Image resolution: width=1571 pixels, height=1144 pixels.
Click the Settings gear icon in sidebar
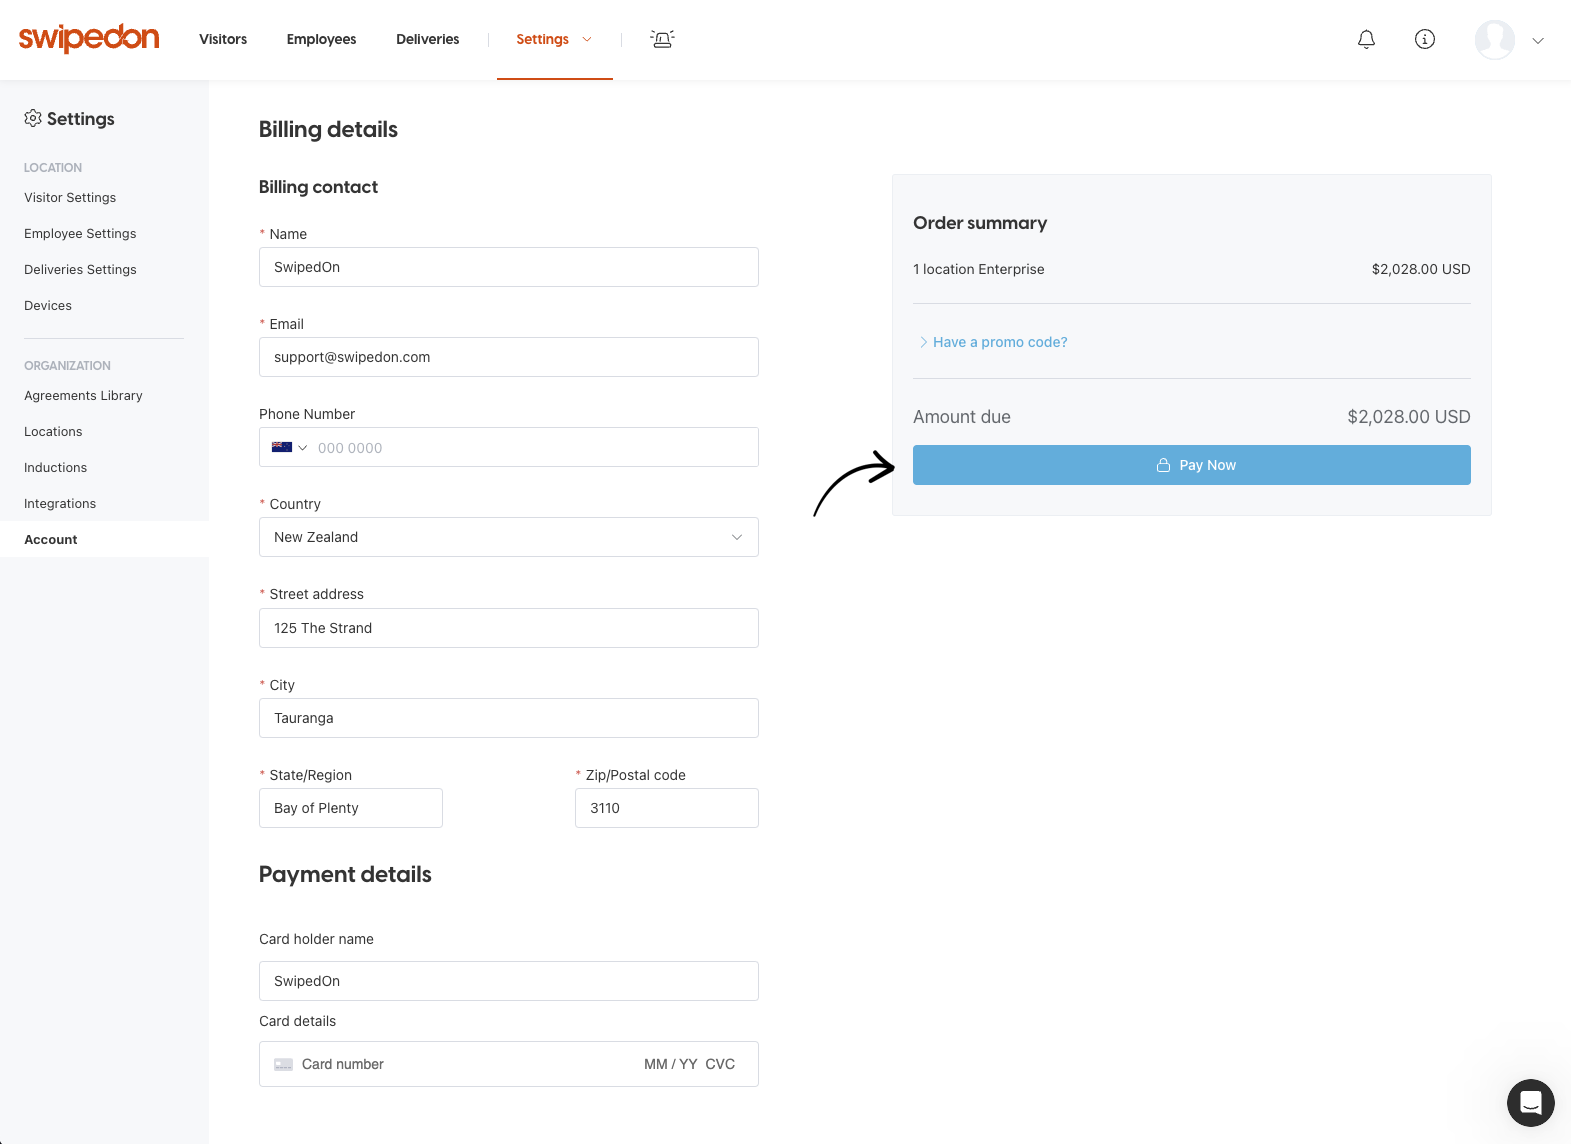click(33, 118)
